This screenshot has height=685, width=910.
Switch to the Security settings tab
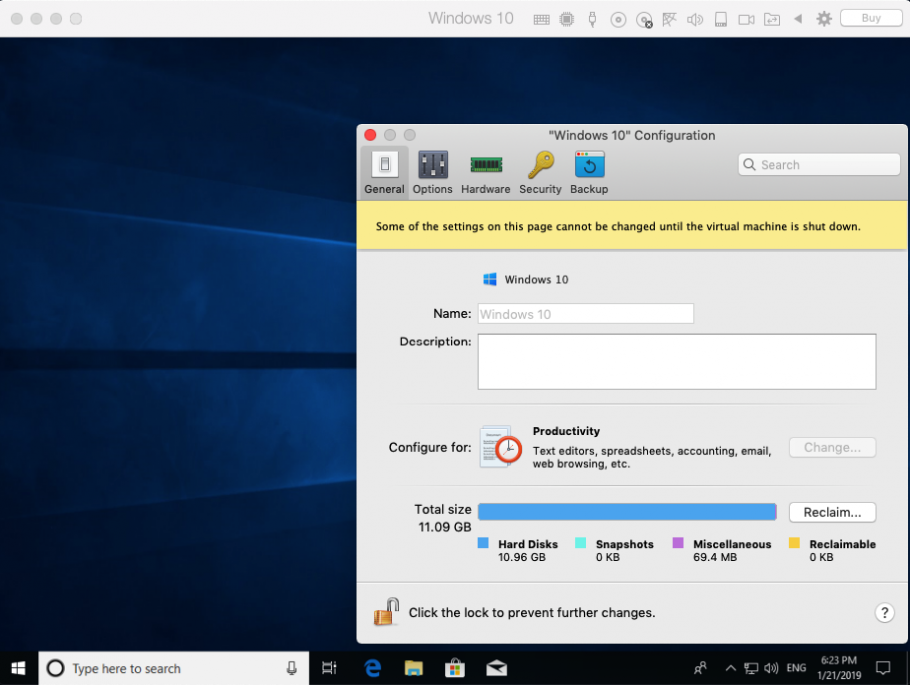pyautogui.click(x=540, y=170)
